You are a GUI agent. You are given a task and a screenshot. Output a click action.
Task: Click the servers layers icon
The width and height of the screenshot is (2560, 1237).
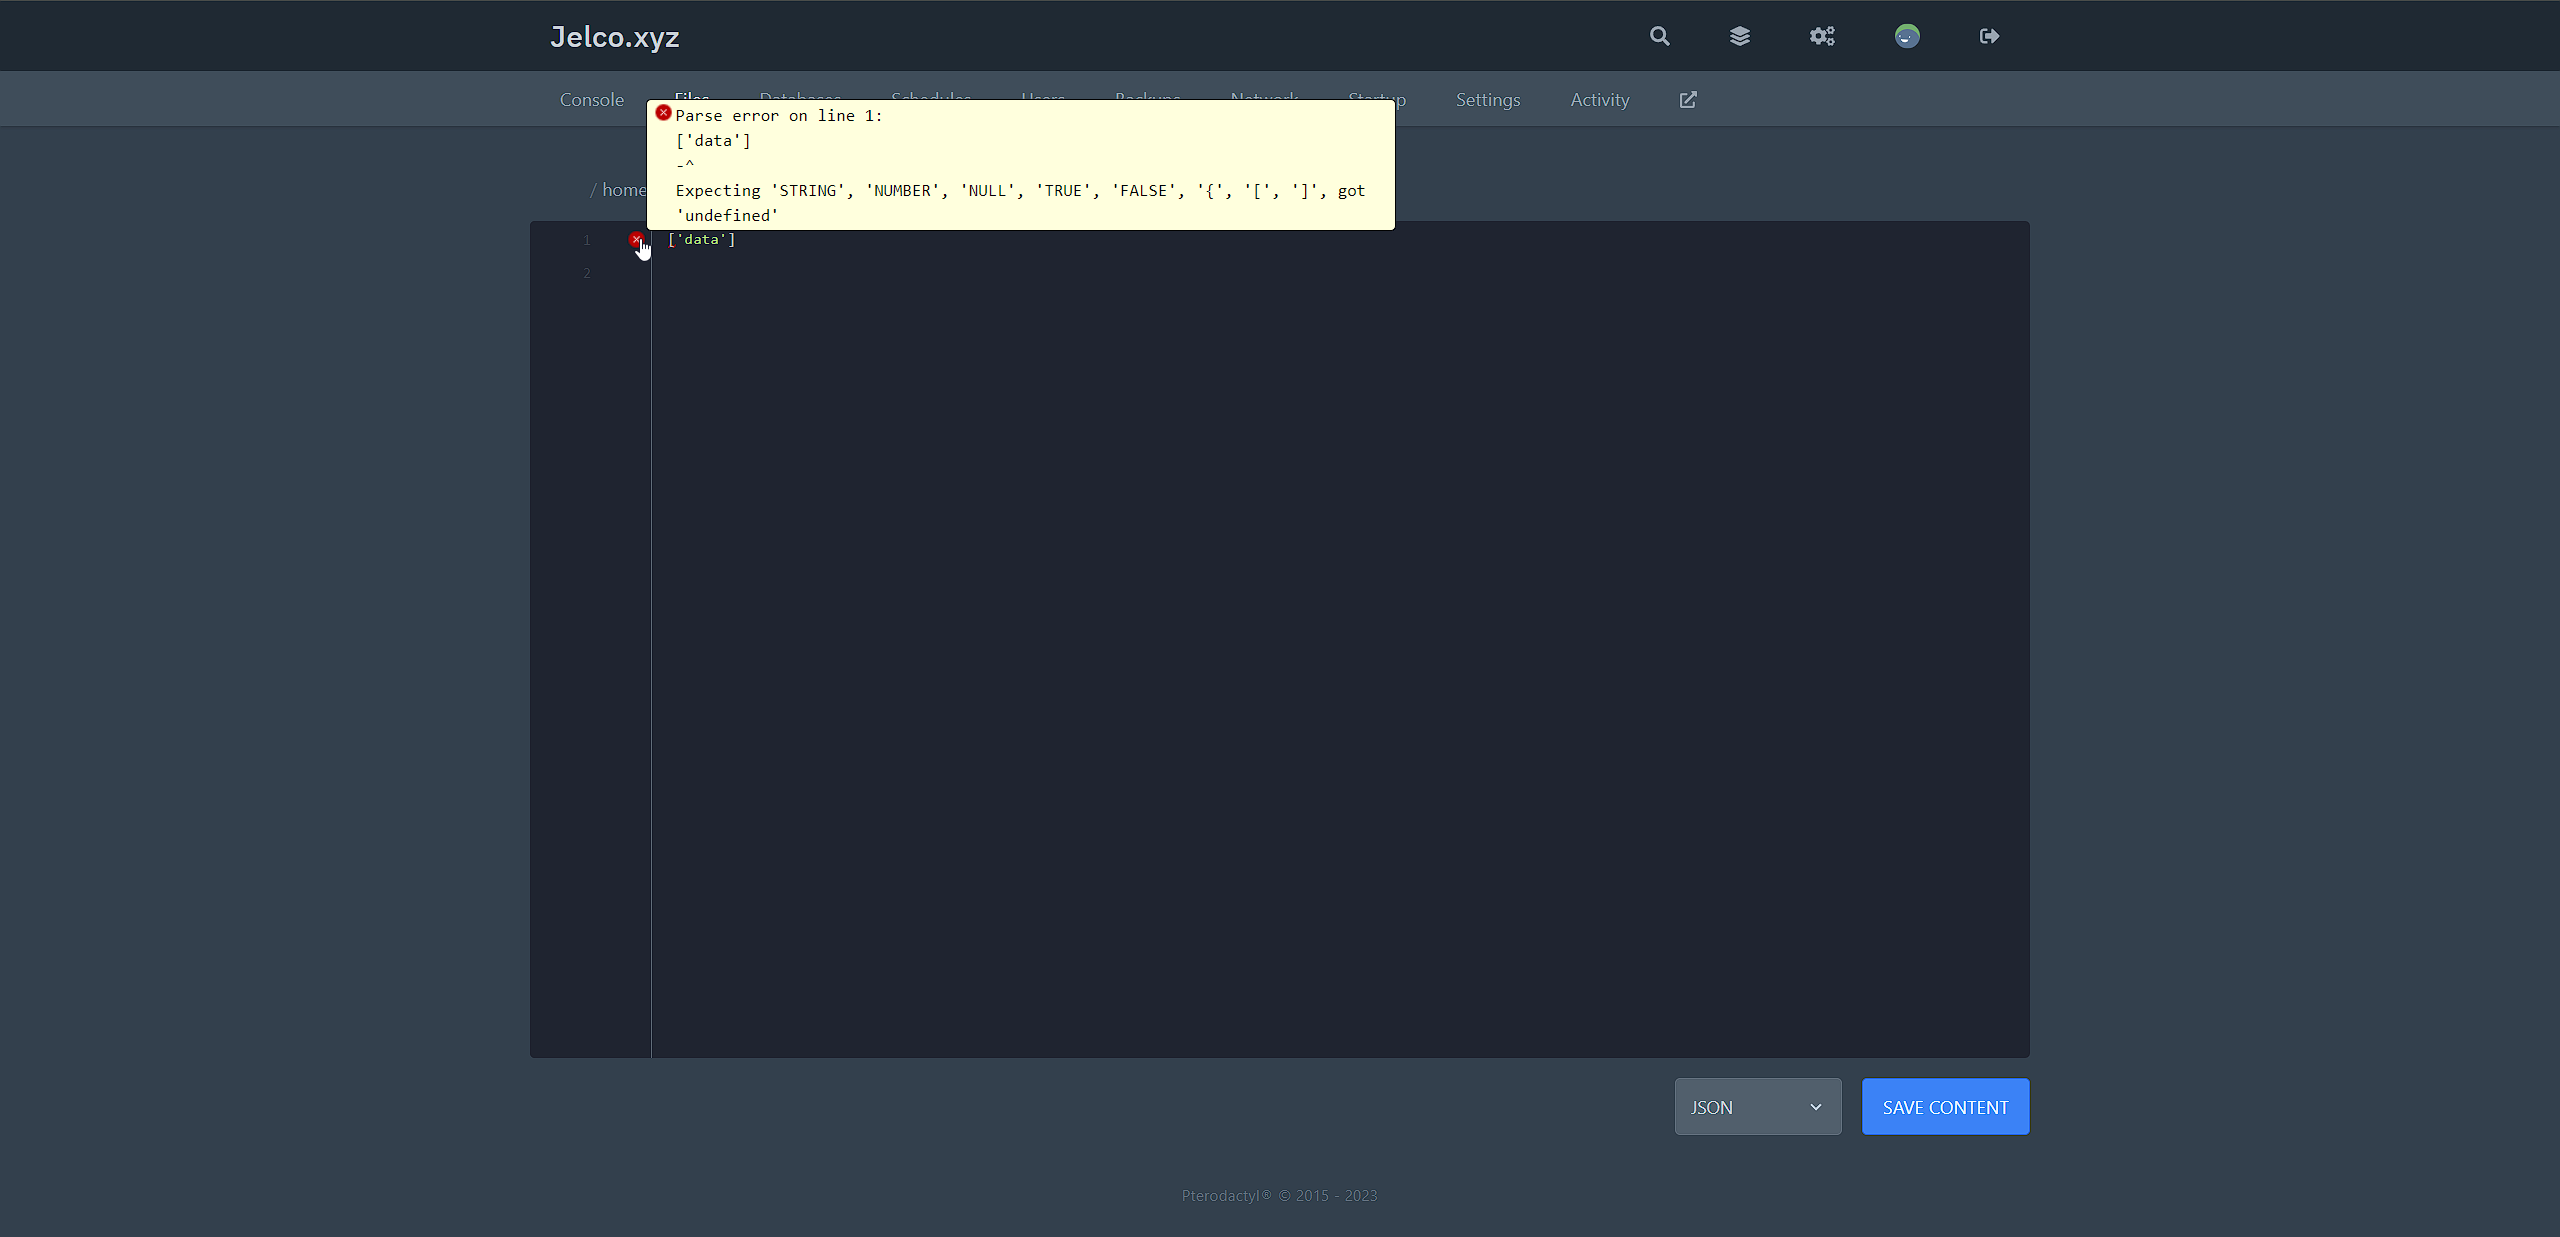tap(1739, 36)
